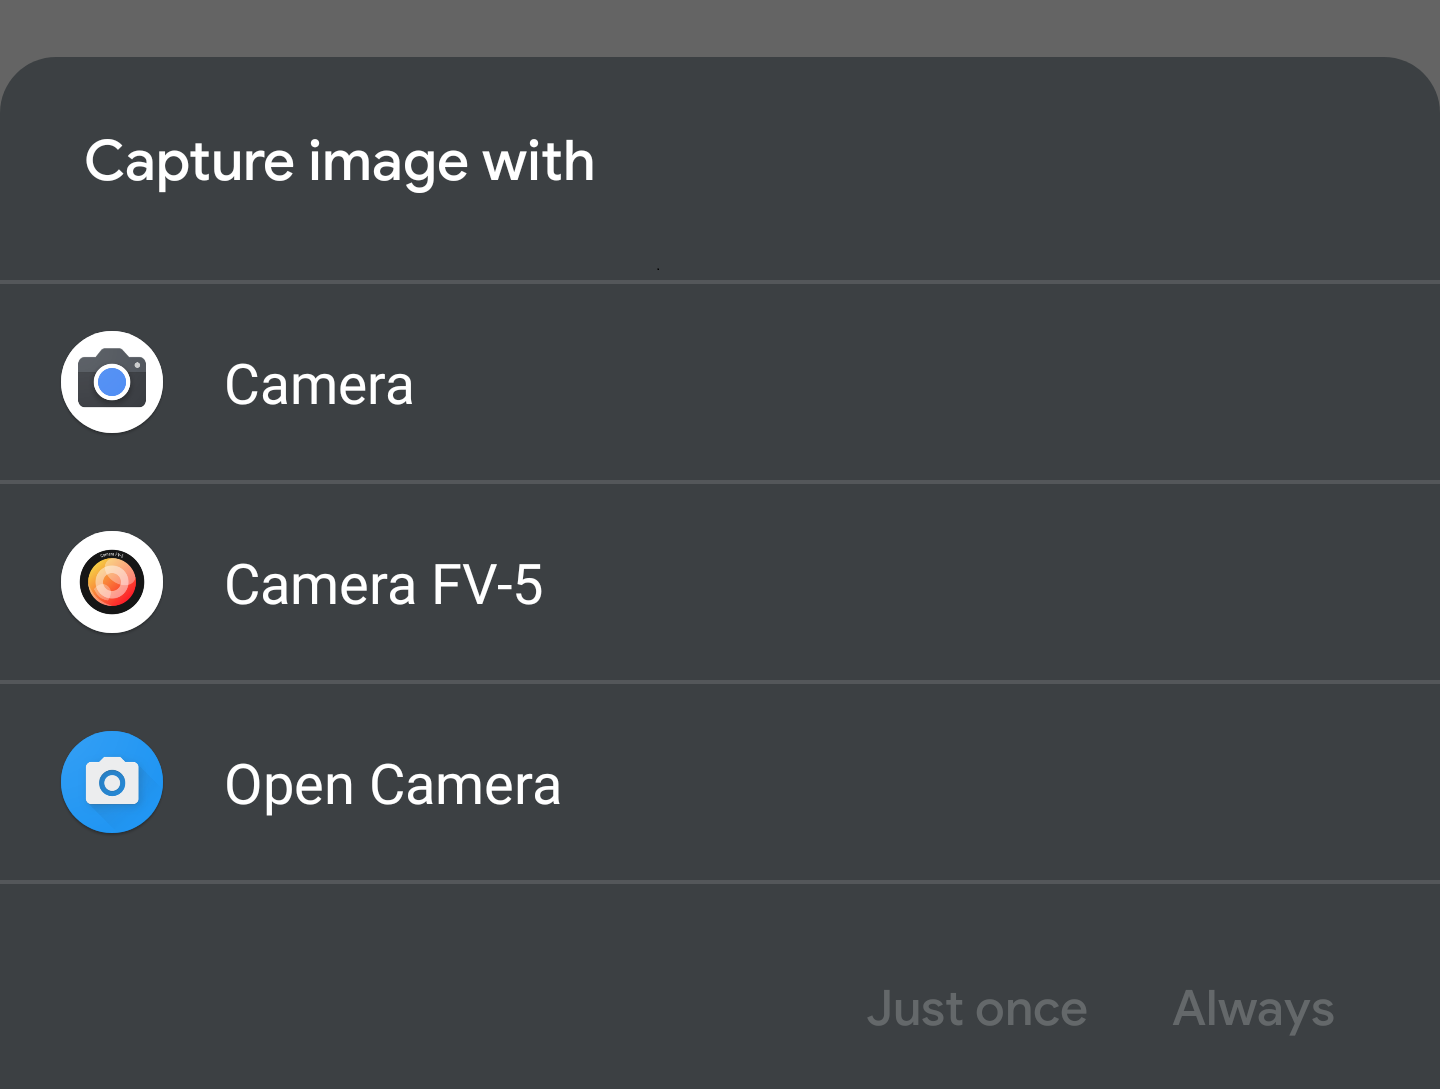Click the word "Open" in the third option

(x=289, y=785)
